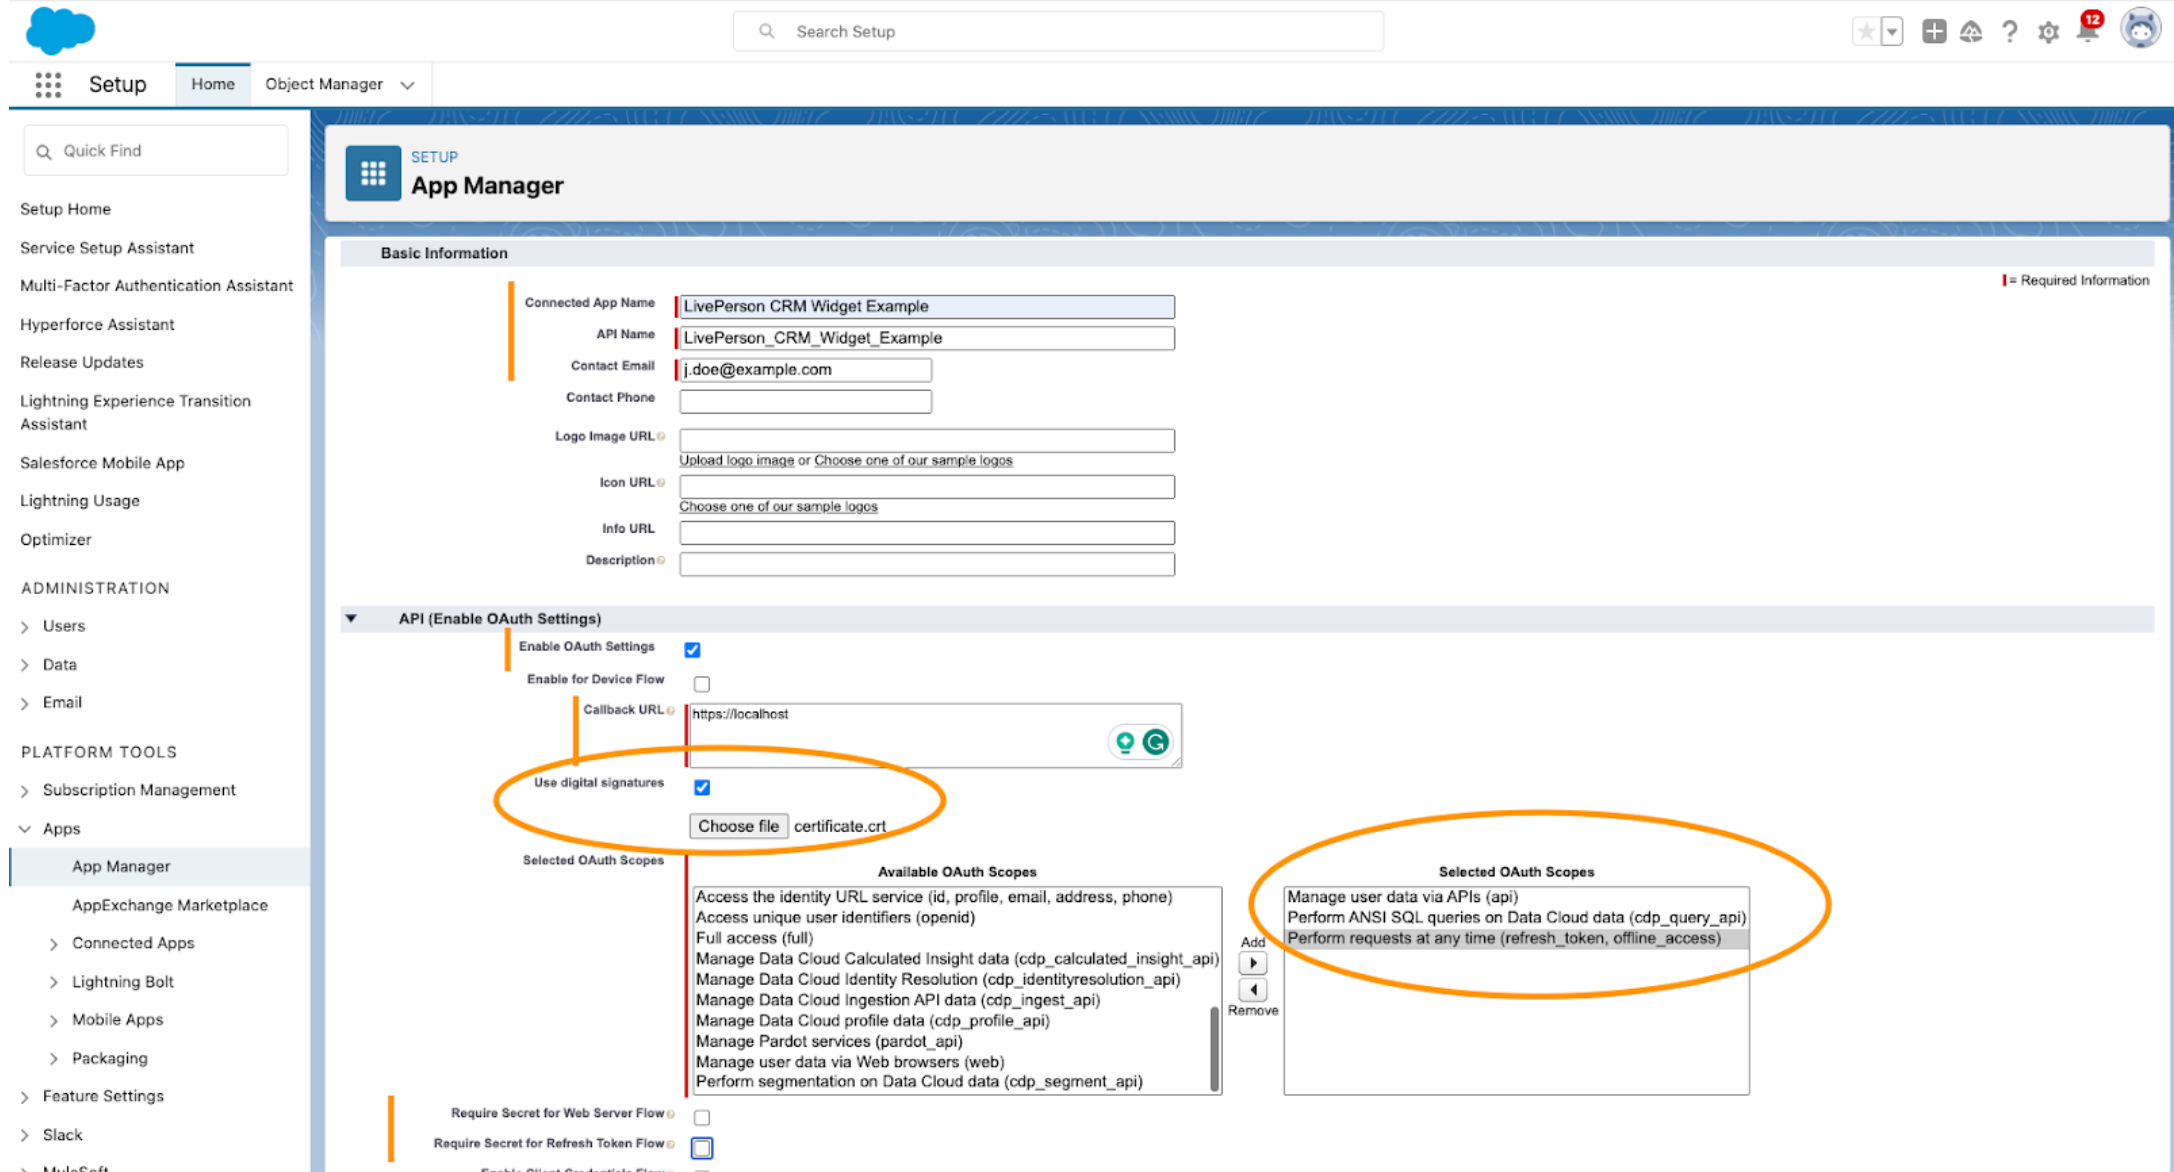Click the Callback URL help icon
The width and height of the screenshot is (2174, 1172).
pos(670,711)
